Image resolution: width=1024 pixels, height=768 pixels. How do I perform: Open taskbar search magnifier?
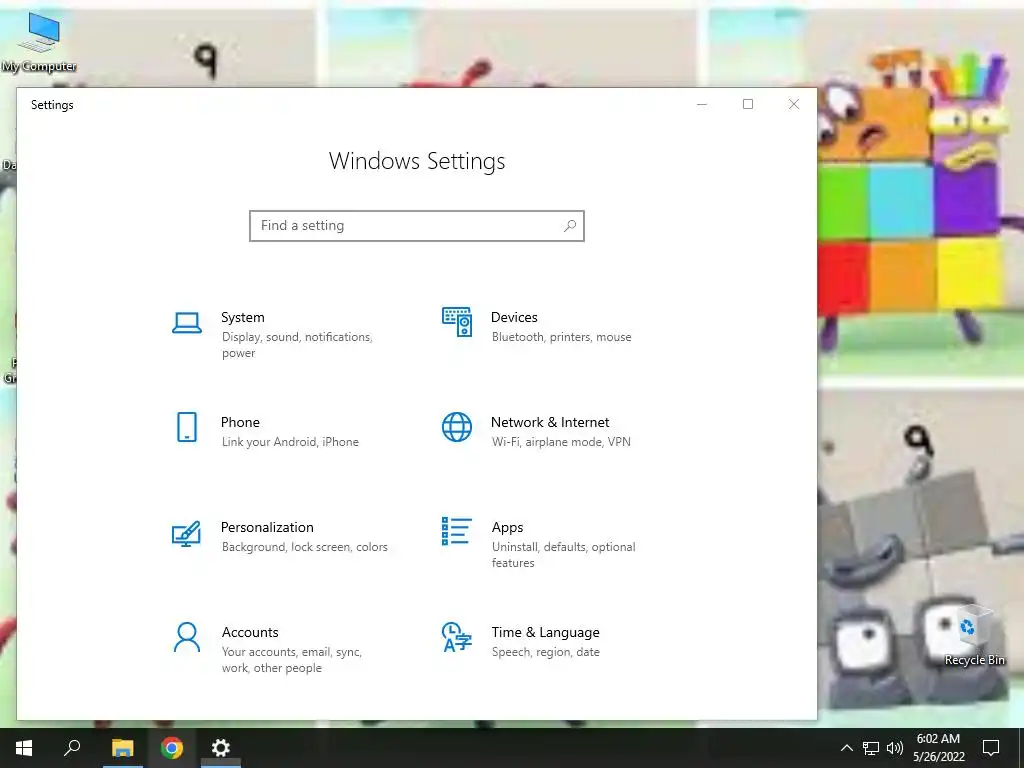click(x=72, y=748)
